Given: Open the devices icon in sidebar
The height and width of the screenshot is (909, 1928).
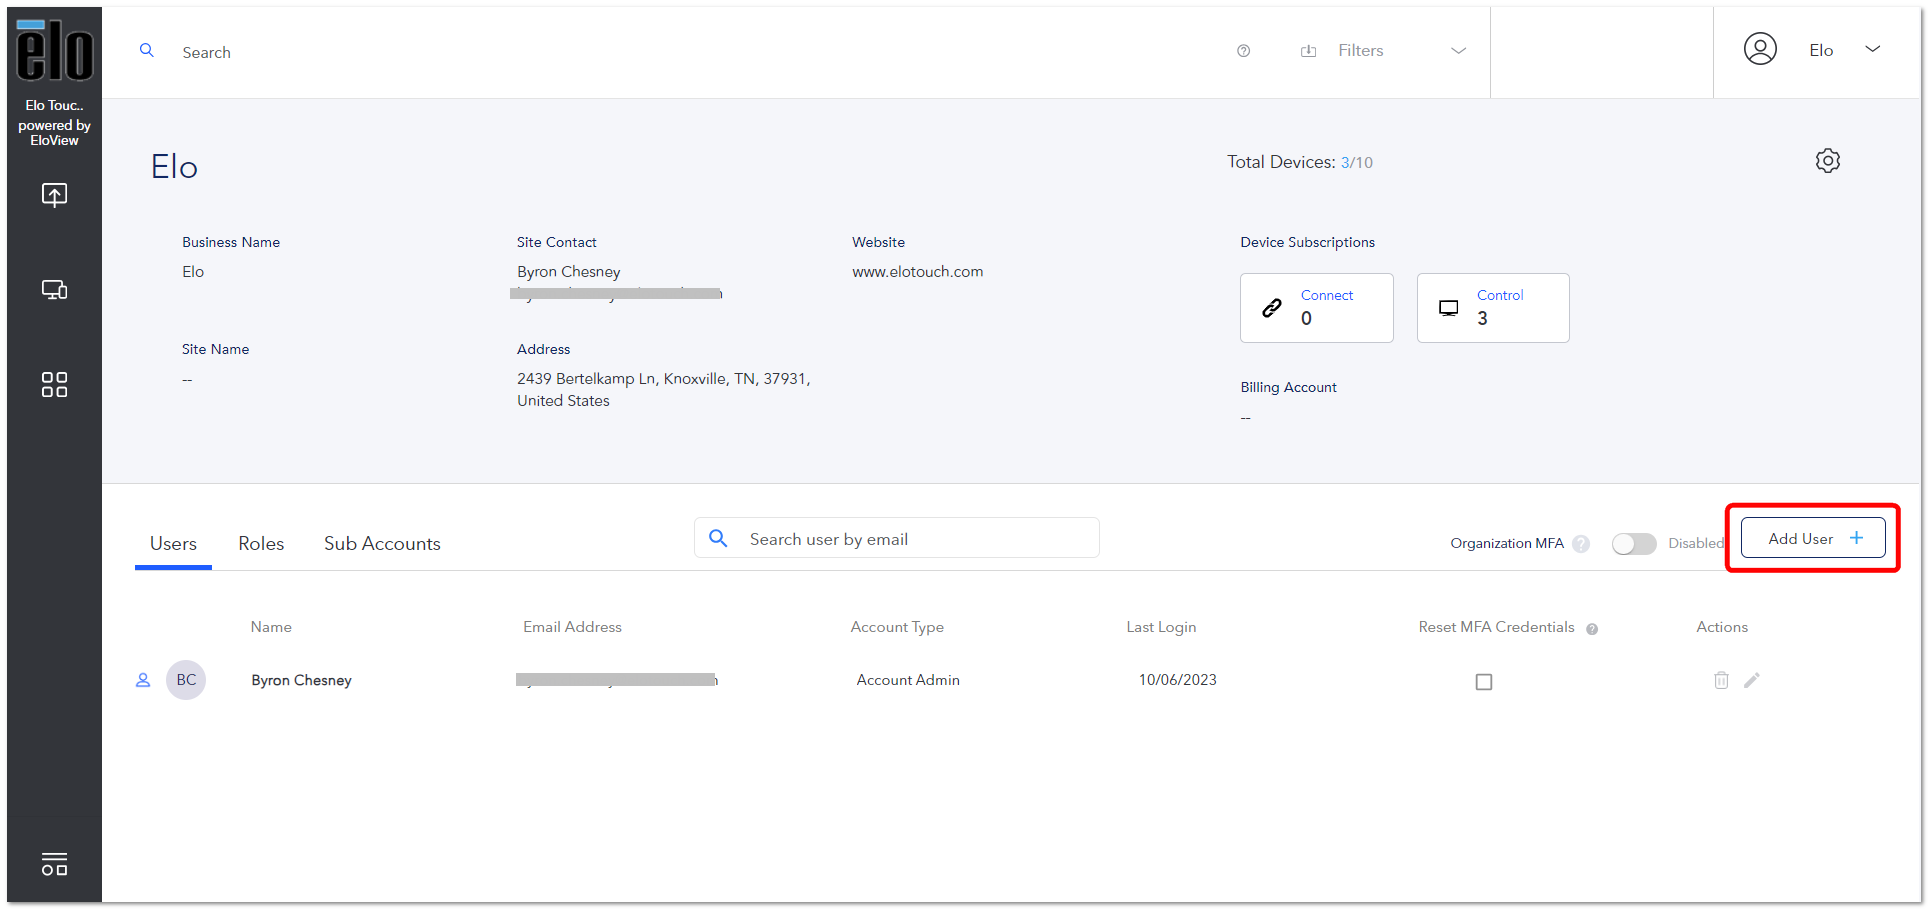Looking at the screenshot, I should point(54,290).
